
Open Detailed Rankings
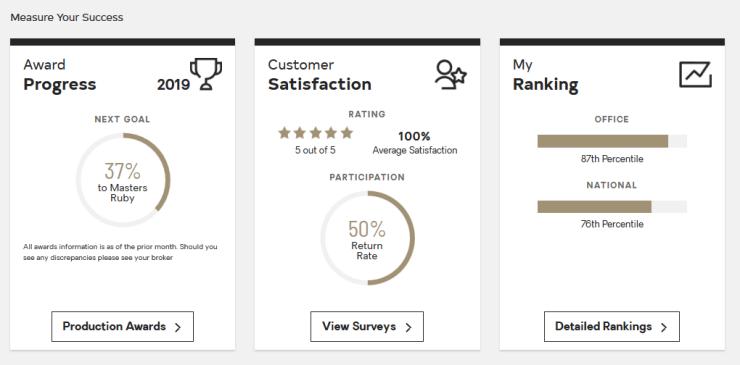click(612, 326)
